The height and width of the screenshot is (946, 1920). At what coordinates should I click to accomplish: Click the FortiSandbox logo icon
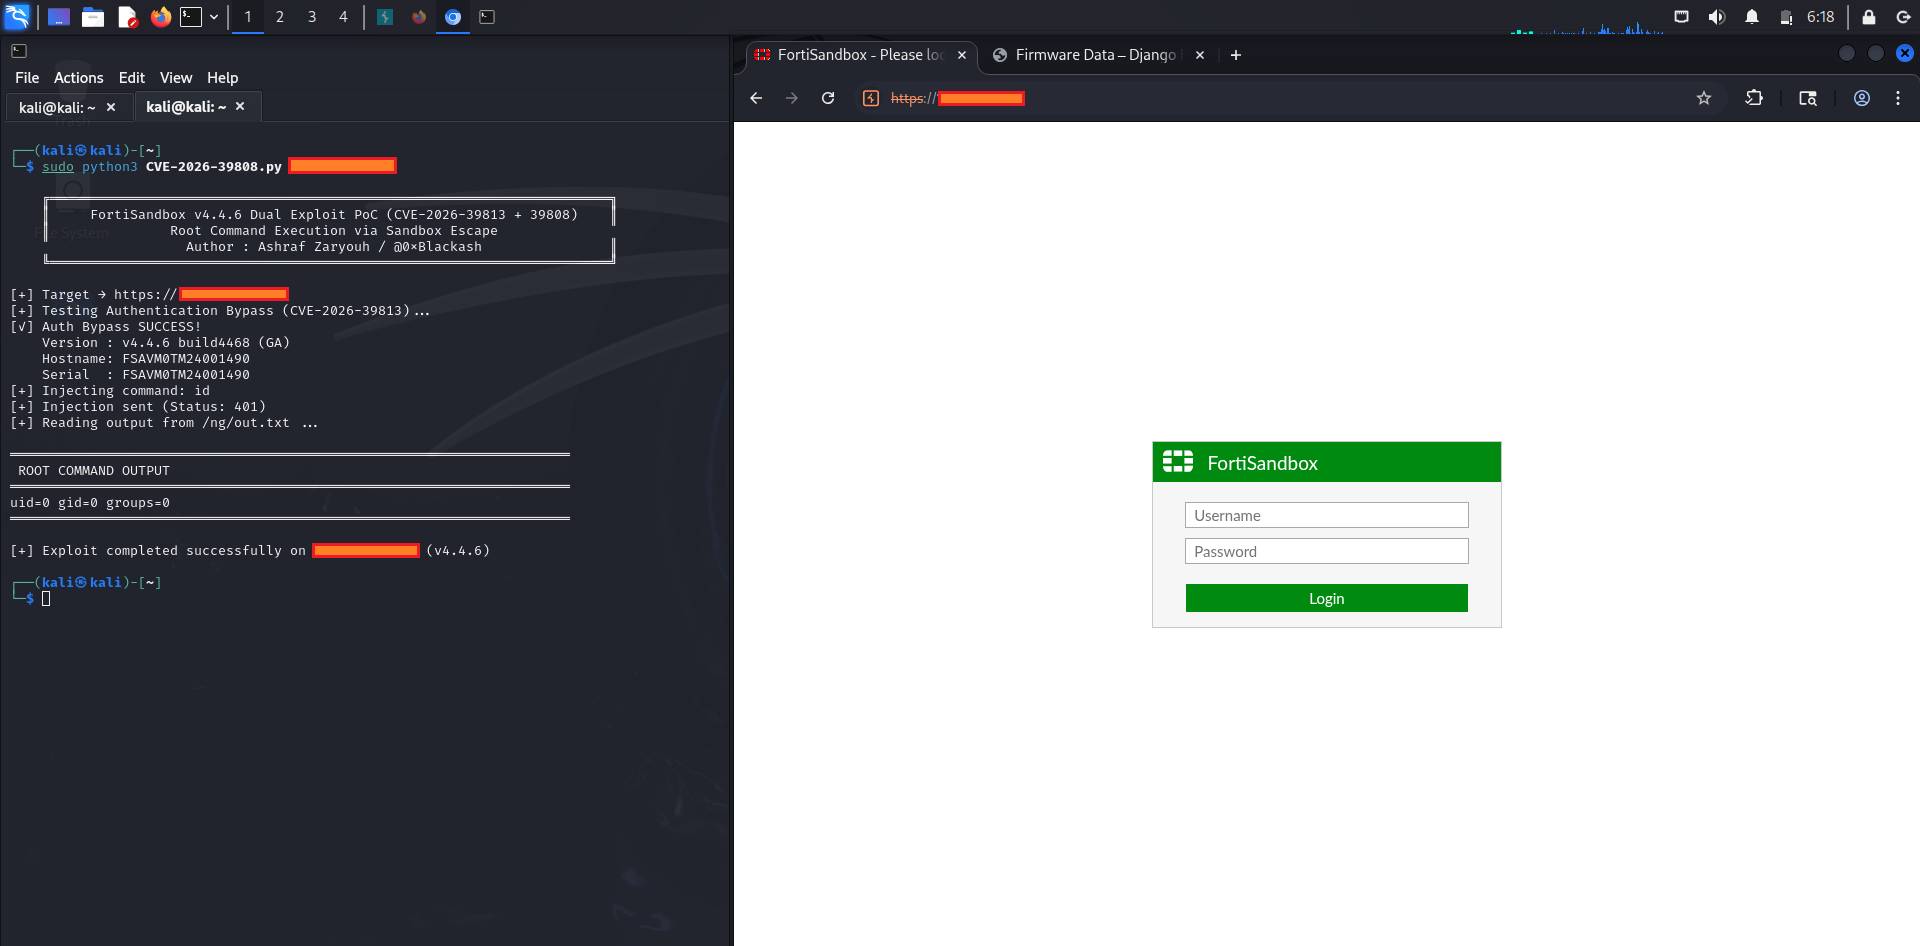pyautogui.click(x=1178, y=461)
